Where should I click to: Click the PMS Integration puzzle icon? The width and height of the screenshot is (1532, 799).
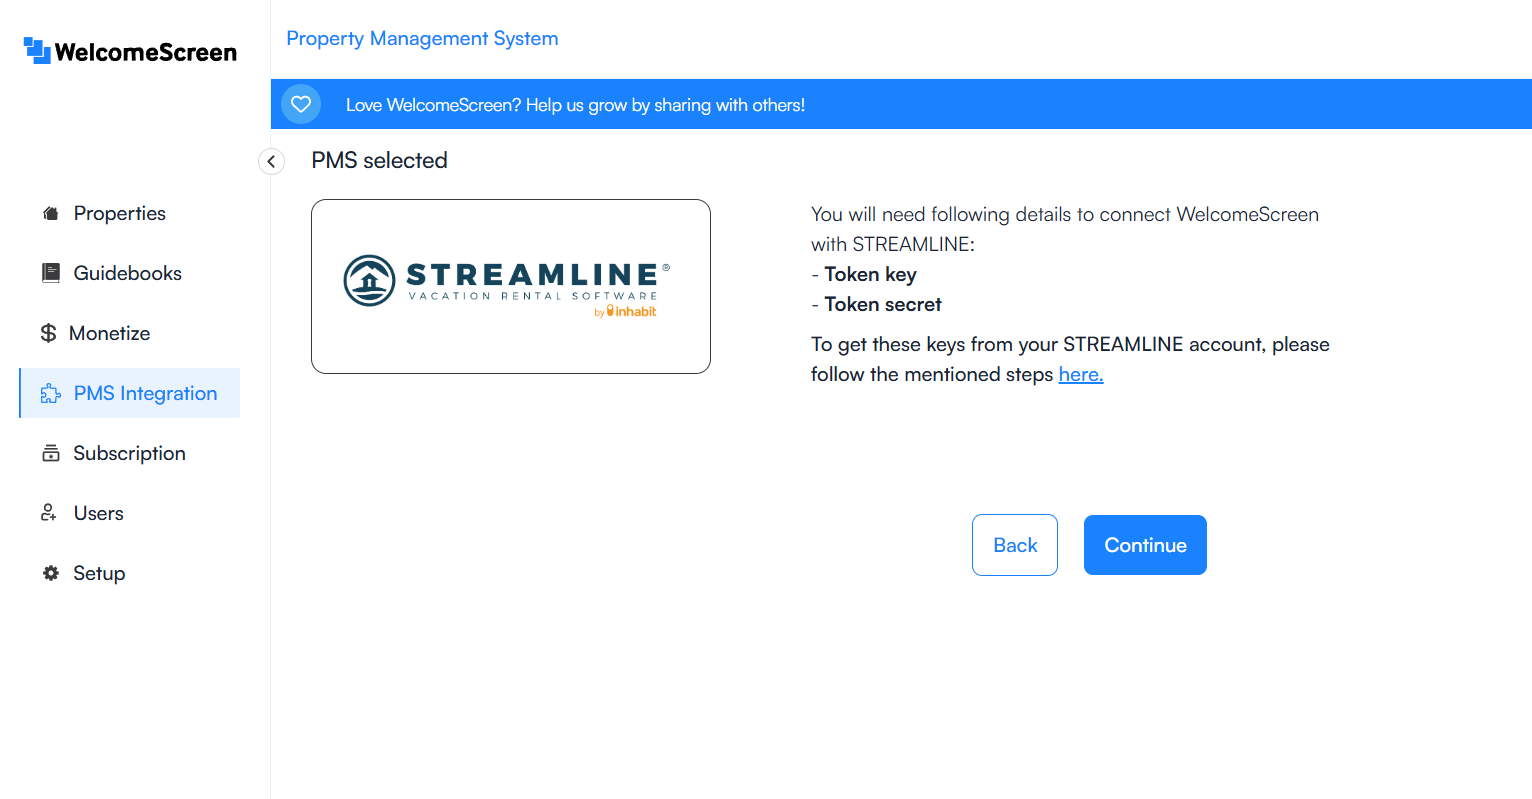coord(51,393)
